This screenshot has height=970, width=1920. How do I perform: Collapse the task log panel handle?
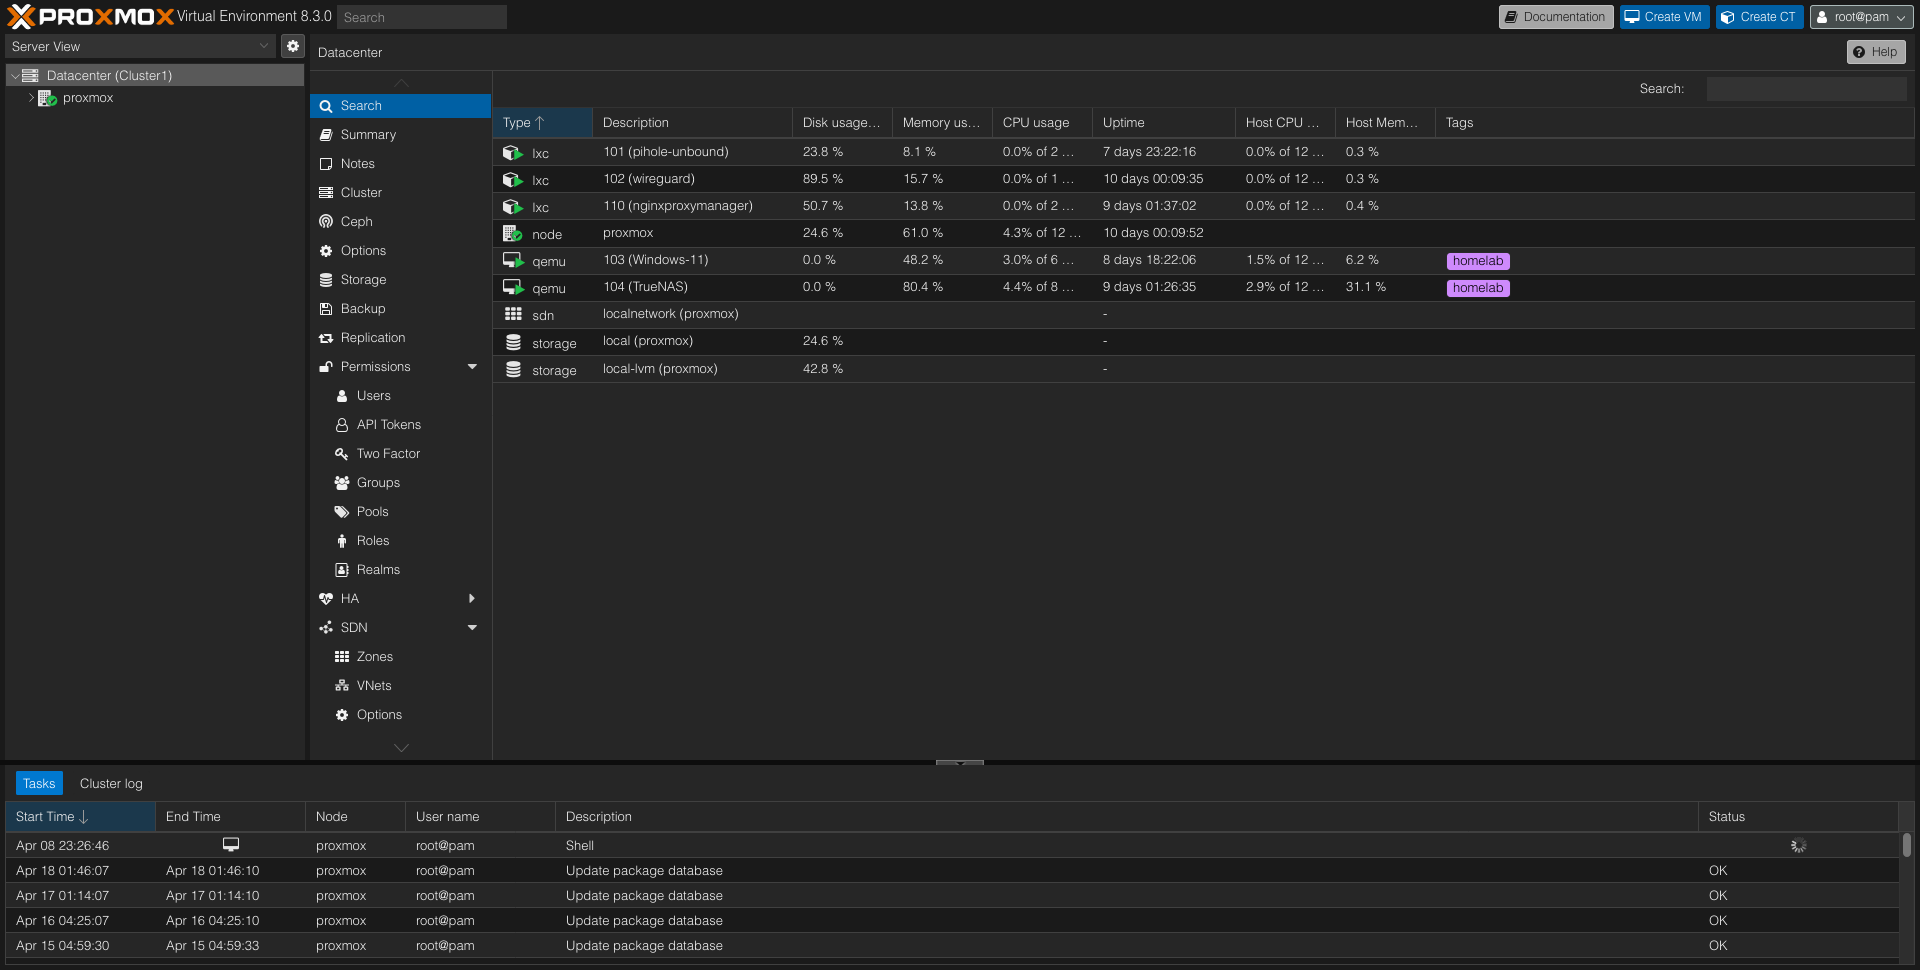tap(960, 762)
